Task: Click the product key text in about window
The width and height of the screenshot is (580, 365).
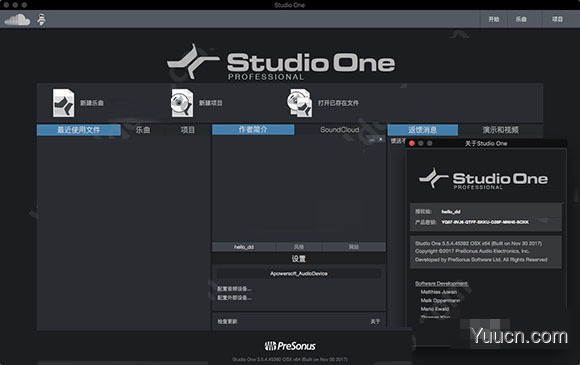Action: click(485, 222)
